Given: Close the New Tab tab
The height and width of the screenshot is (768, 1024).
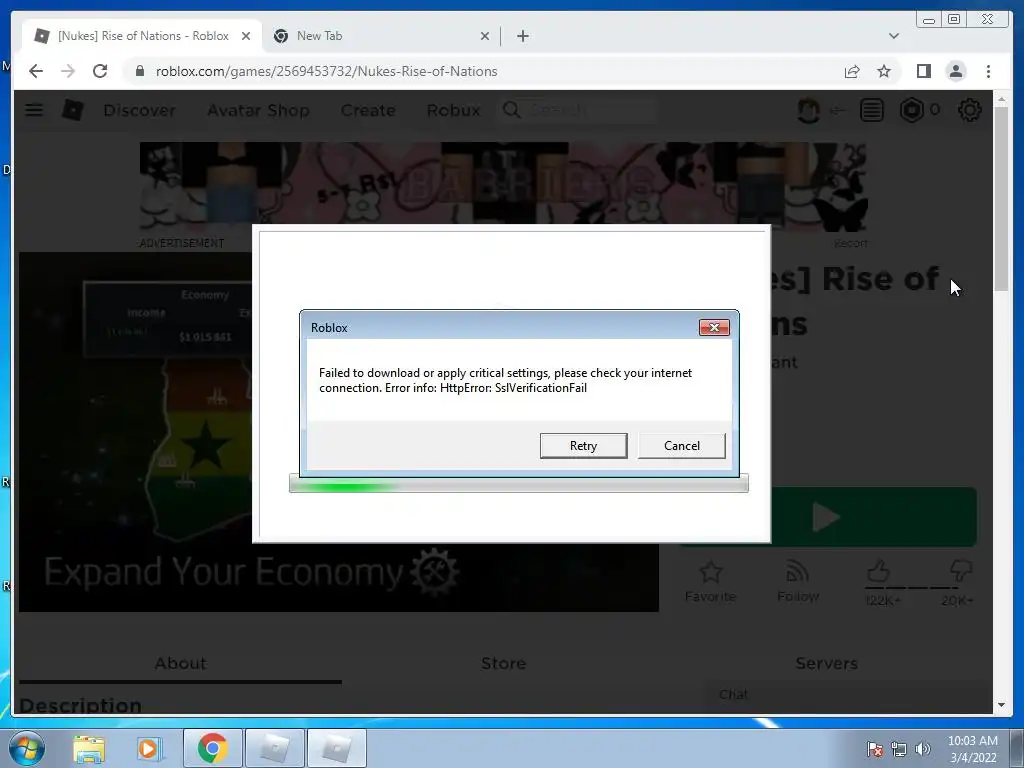Looking at the screenshot, I should click(x=485, y=36).
